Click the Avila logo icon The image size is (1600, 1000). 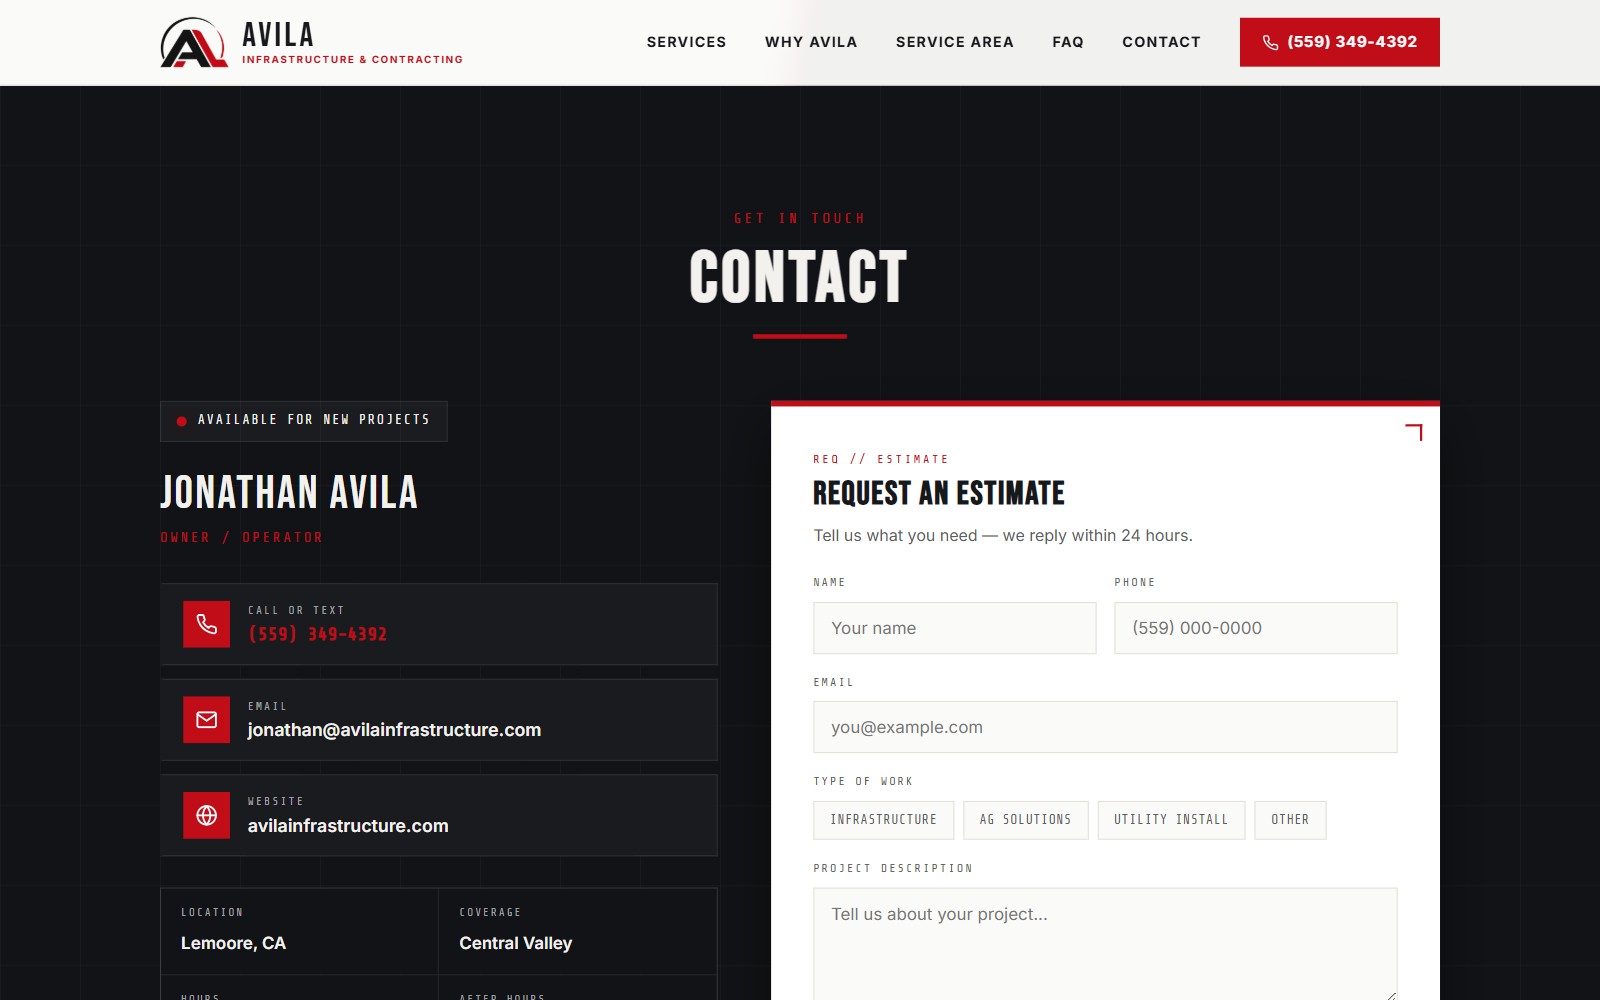(x=194, y=43)
